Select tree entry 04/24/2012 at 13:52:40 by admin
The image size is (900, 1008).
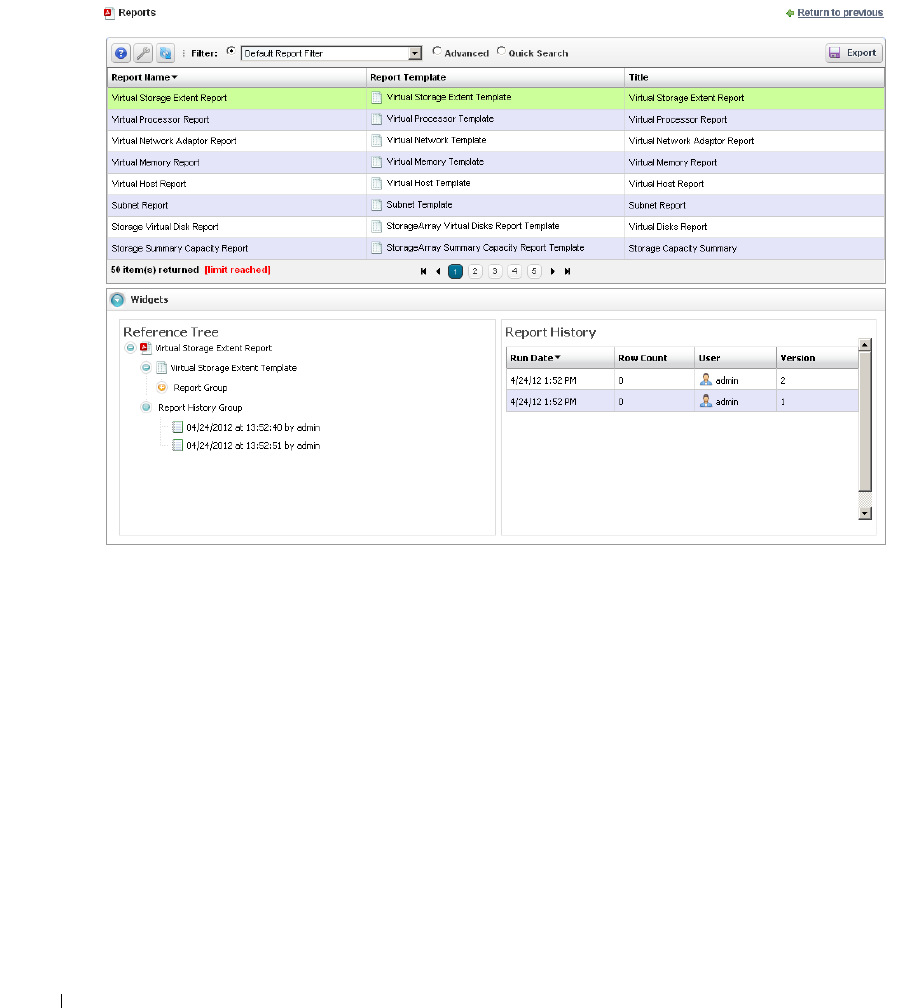tap(253, 428)
